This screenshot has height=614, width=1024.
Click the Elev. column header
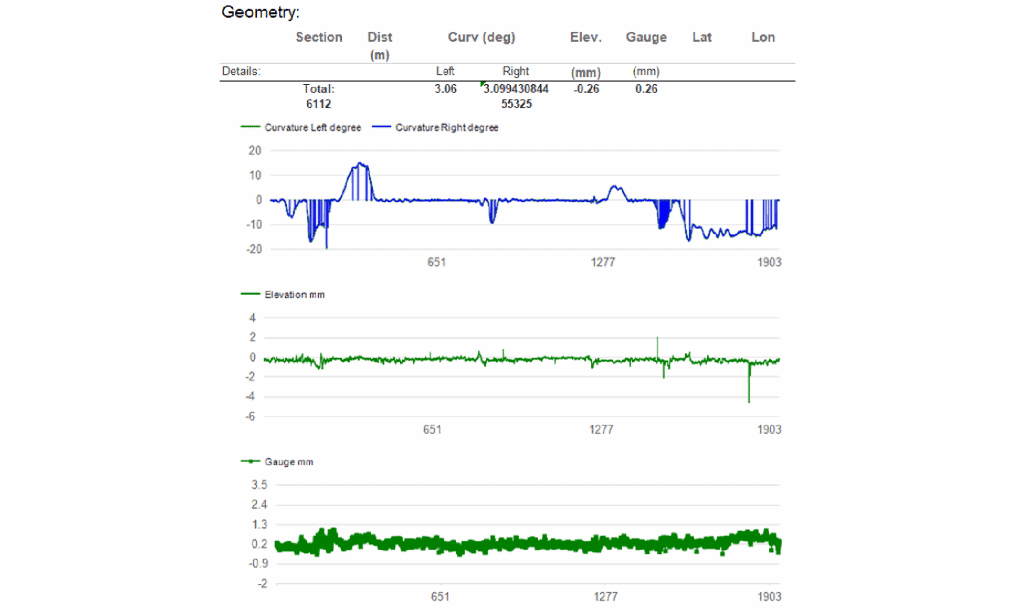(586, 38)
